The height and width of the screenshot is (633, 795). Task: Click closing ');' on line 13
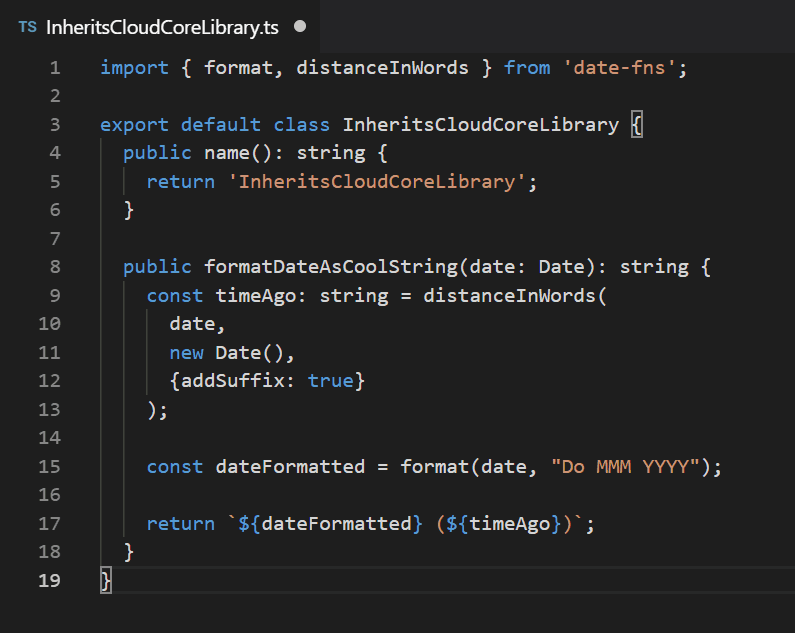[157, 410]
